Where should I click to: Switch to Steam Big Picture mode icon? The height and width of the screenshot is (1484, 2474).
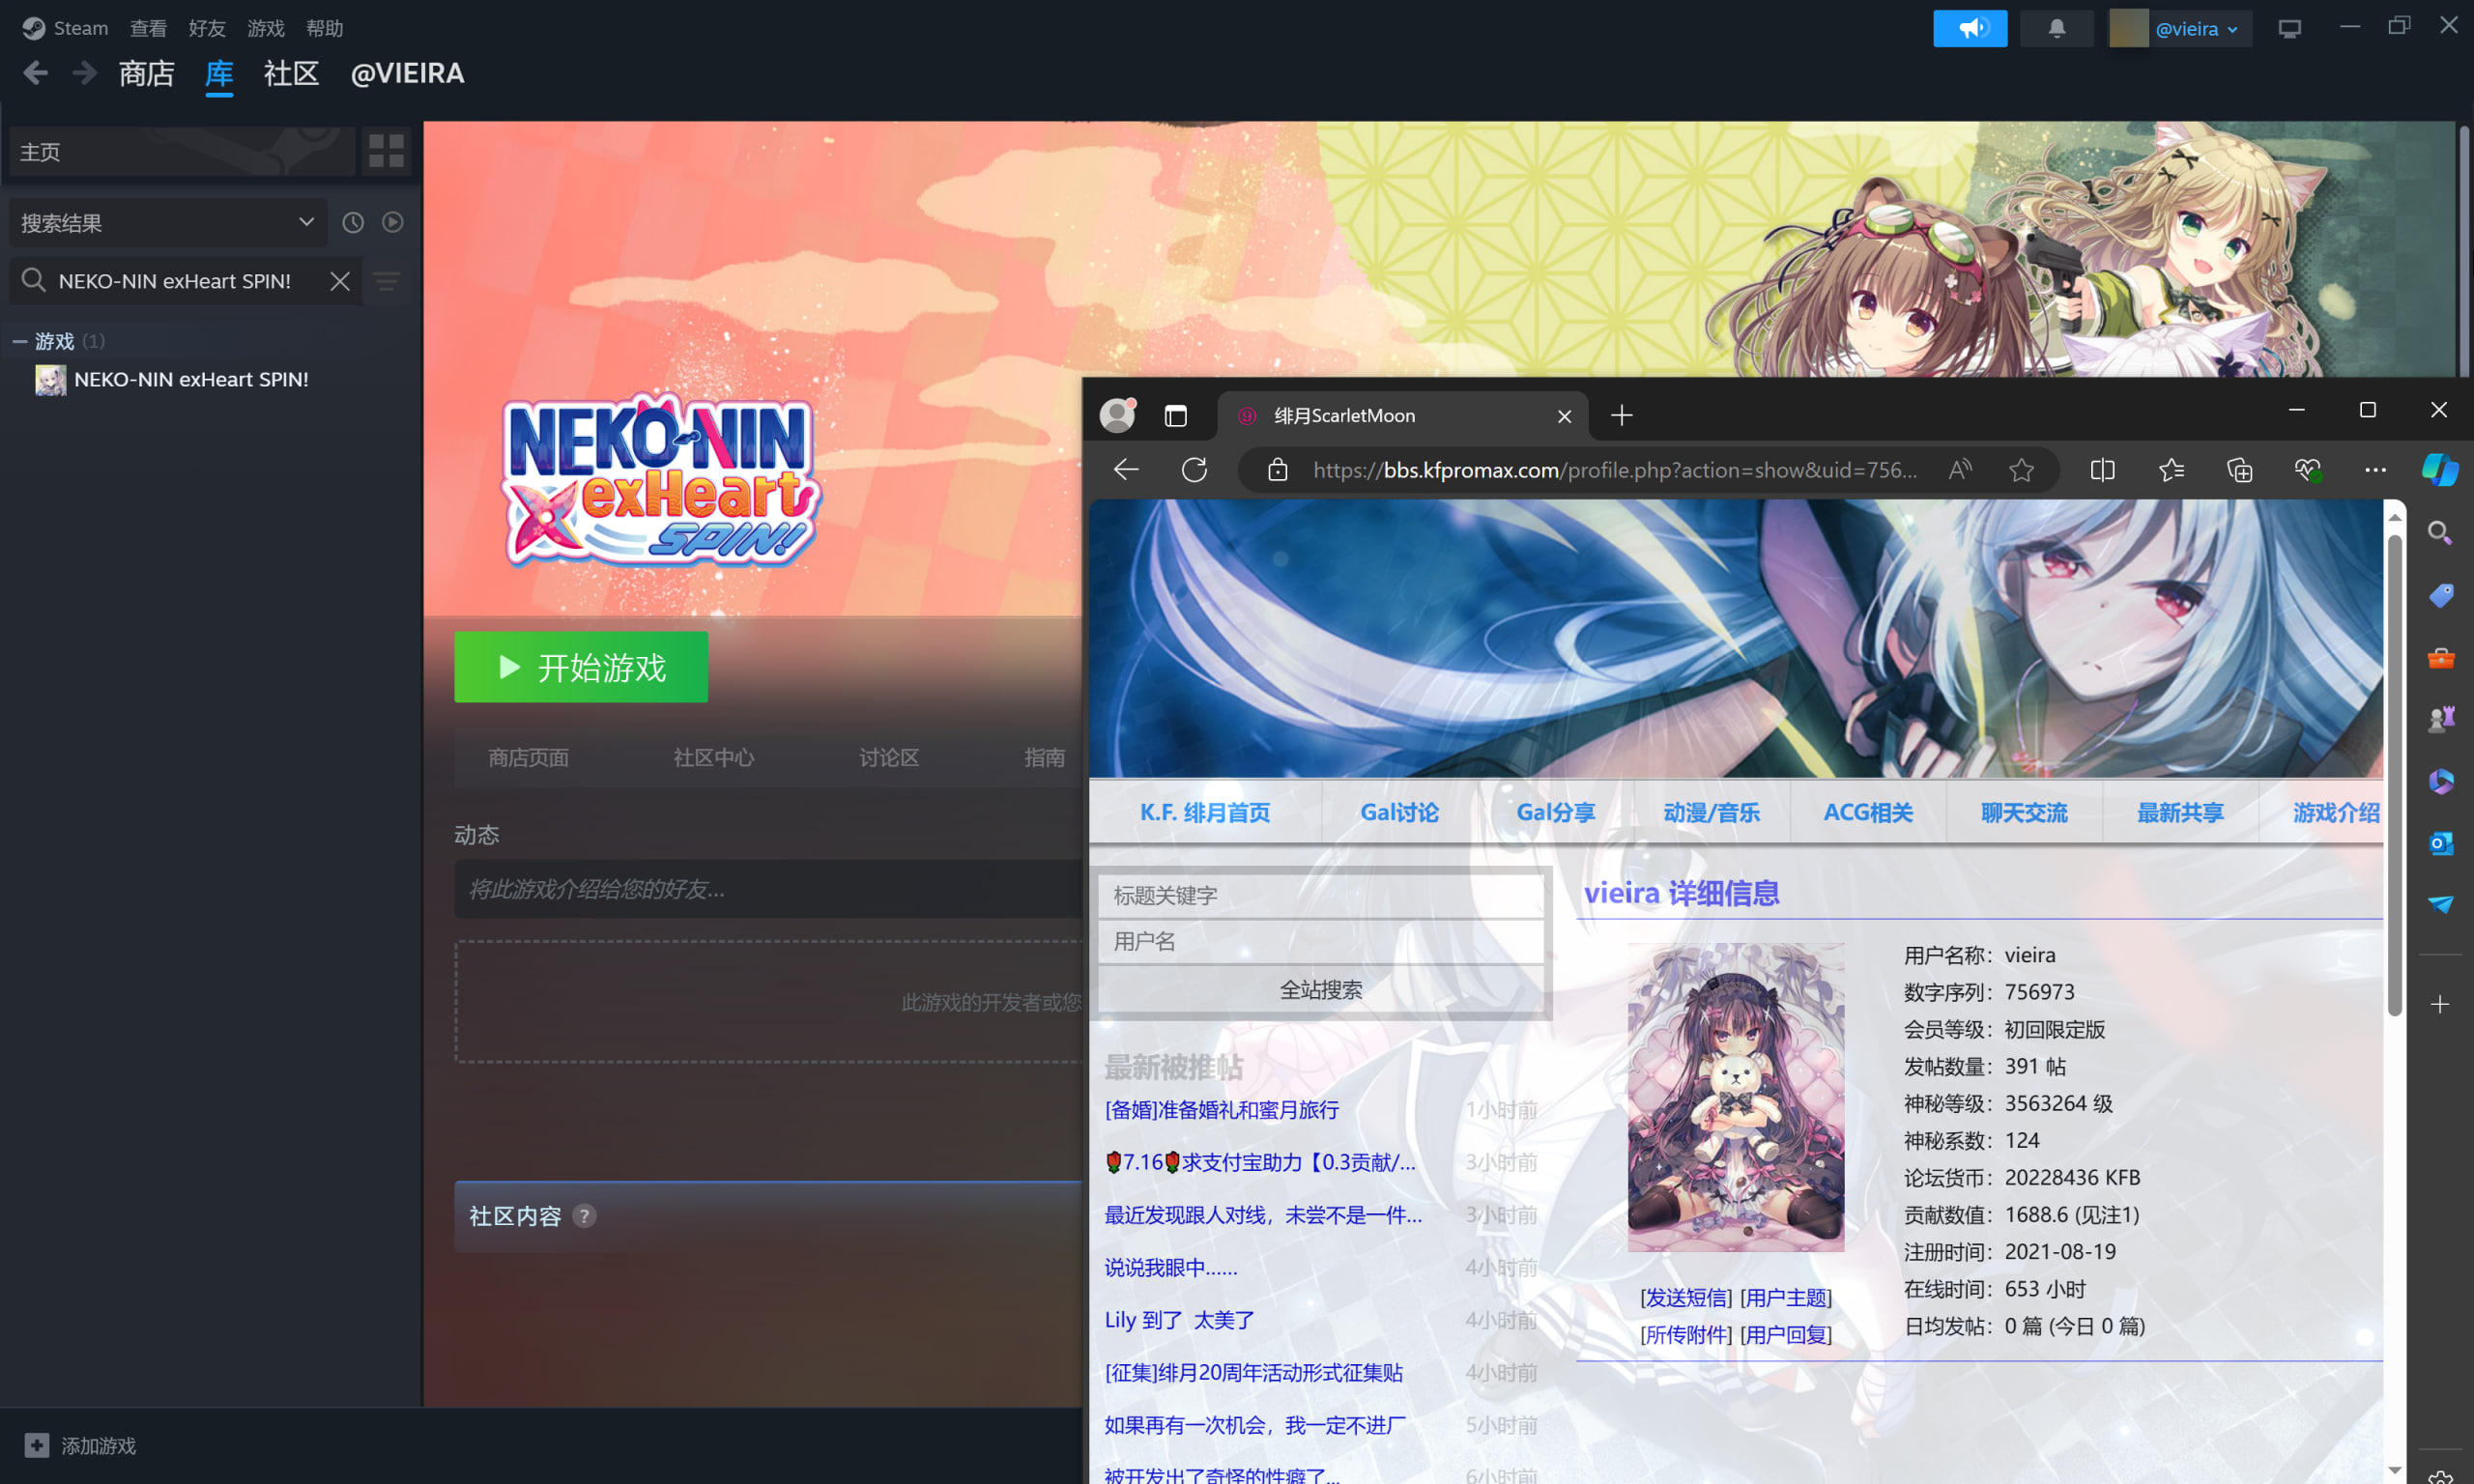2289,28
